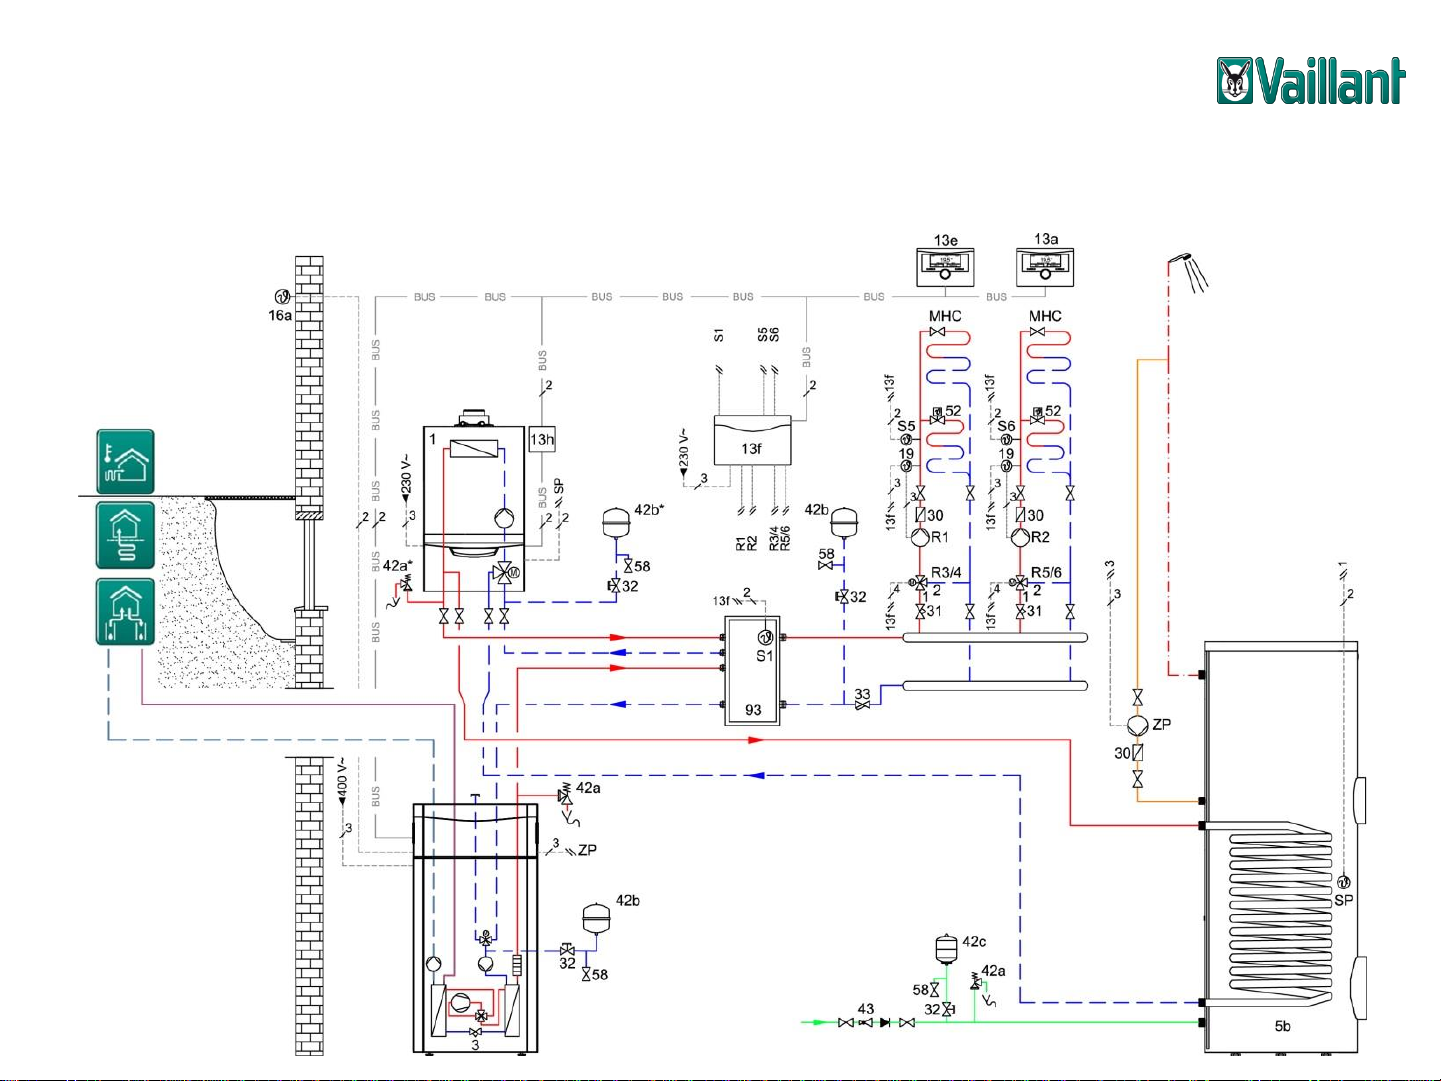The image size is (1441, 1081).
Task: Click the wall-hung boiler labeled 1
Action: pyautogui.click(x=474, y=490)
